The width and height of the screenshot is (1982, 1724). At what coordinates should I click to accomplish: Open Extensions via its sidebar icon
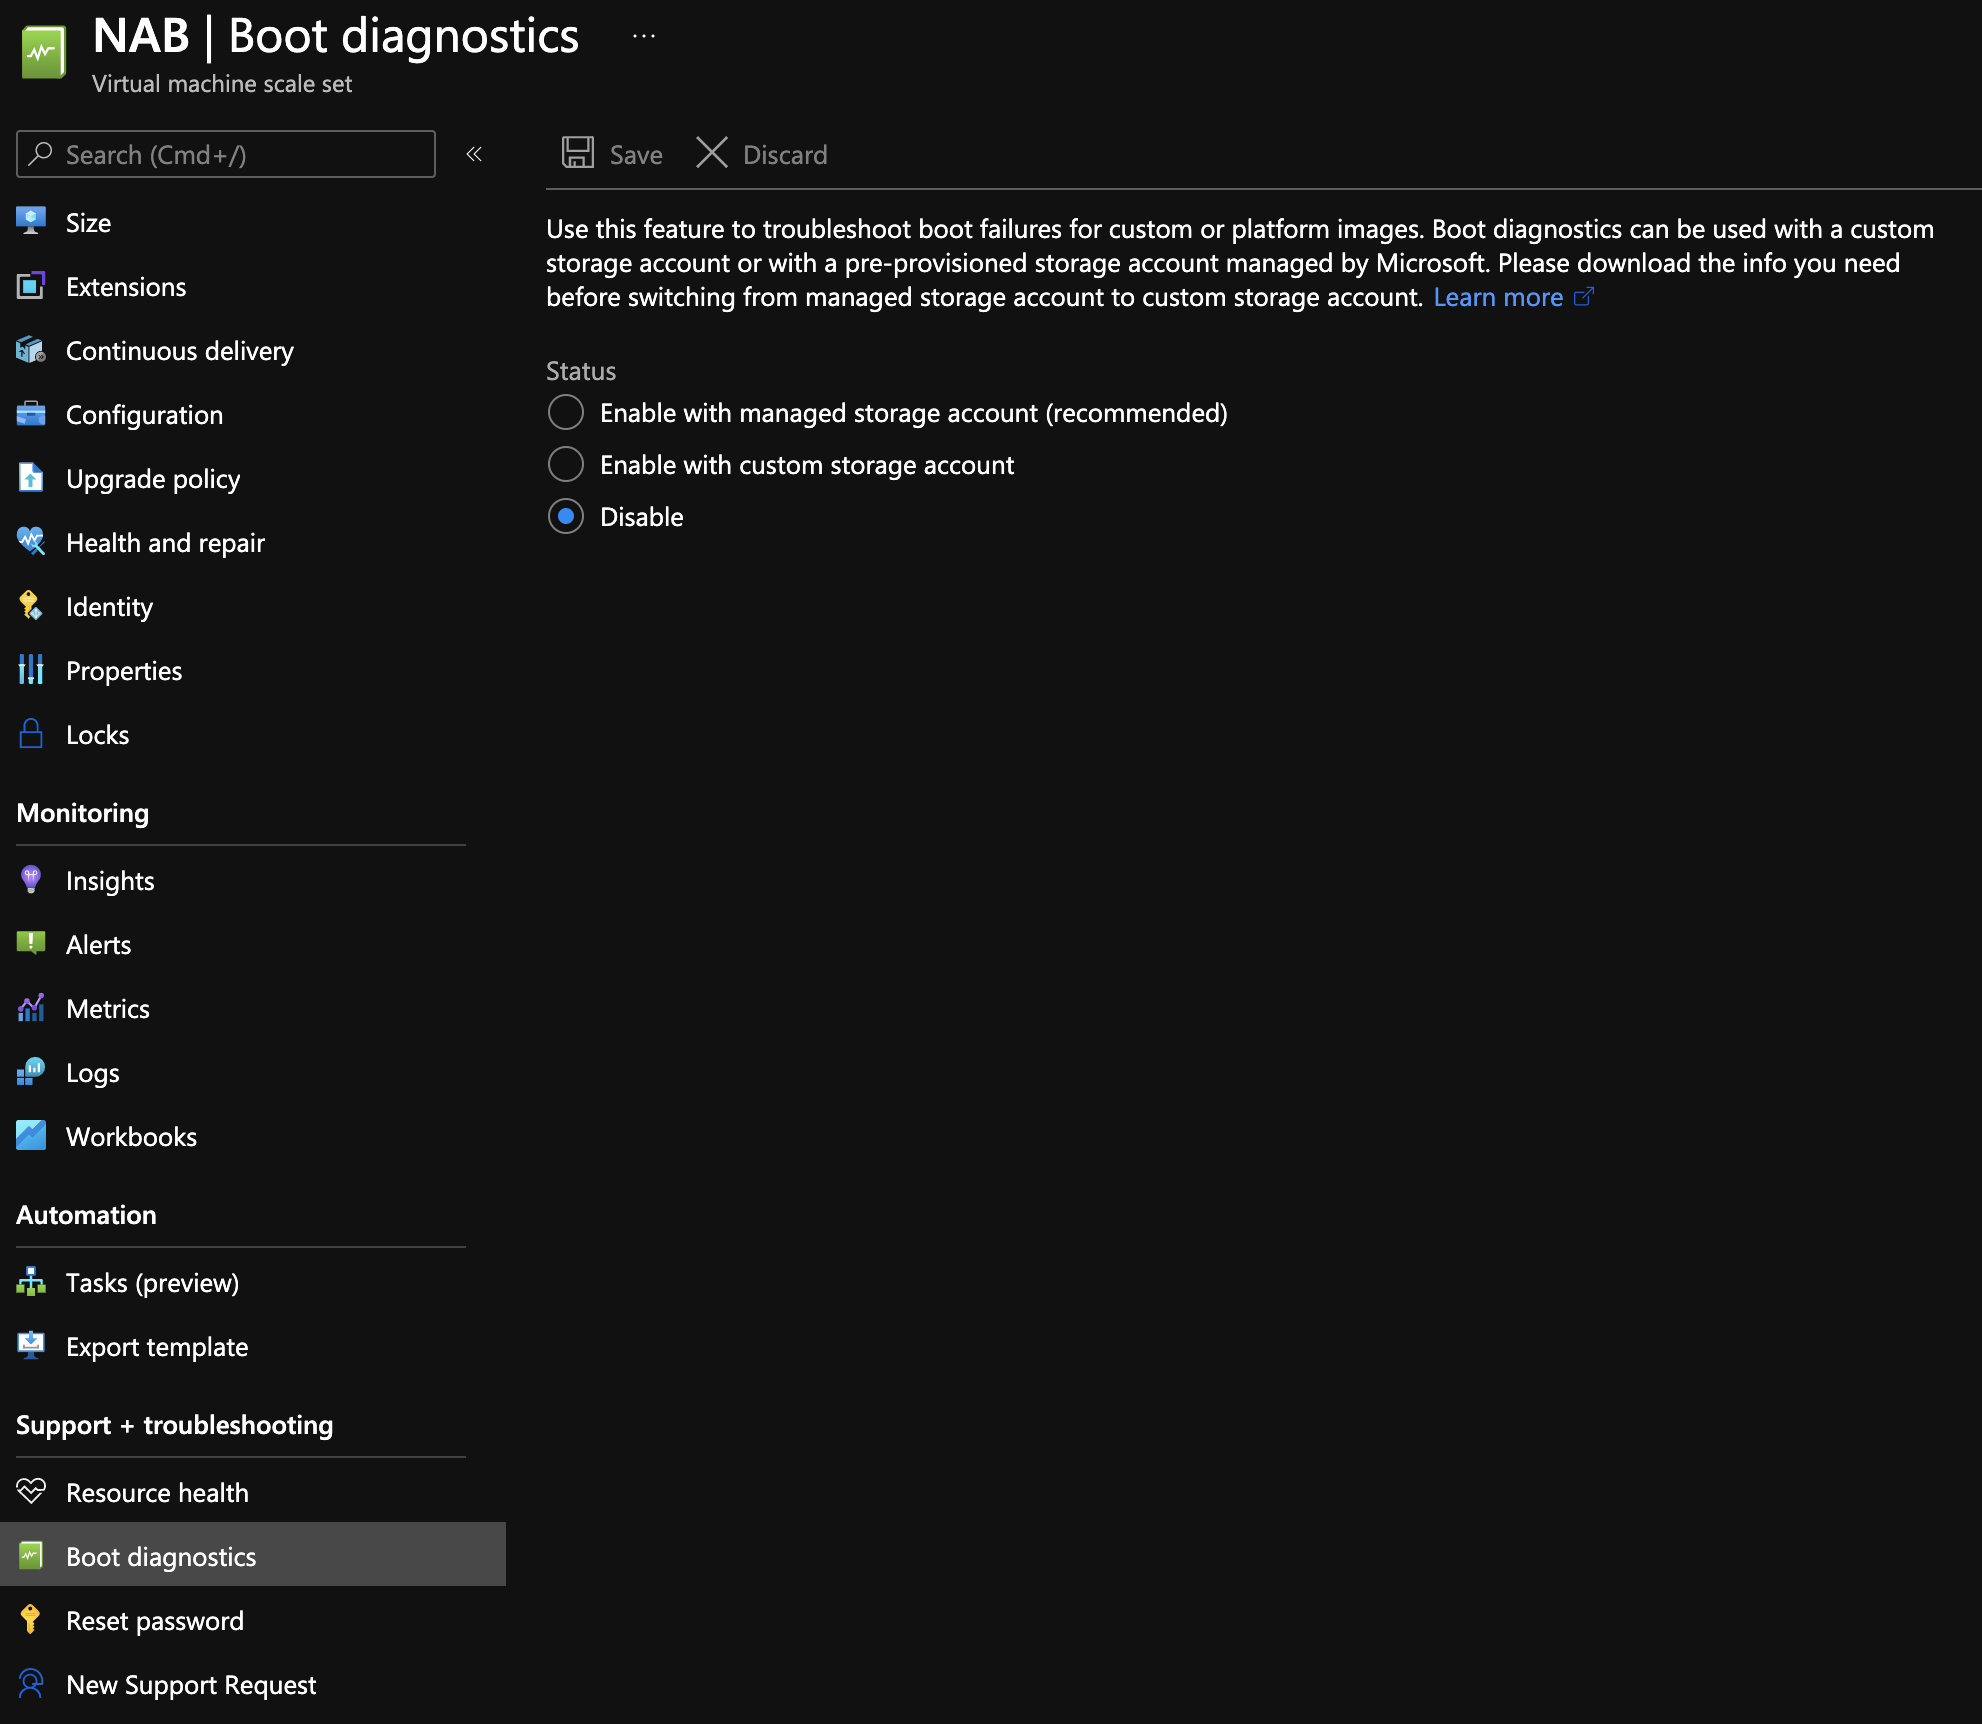31,286
